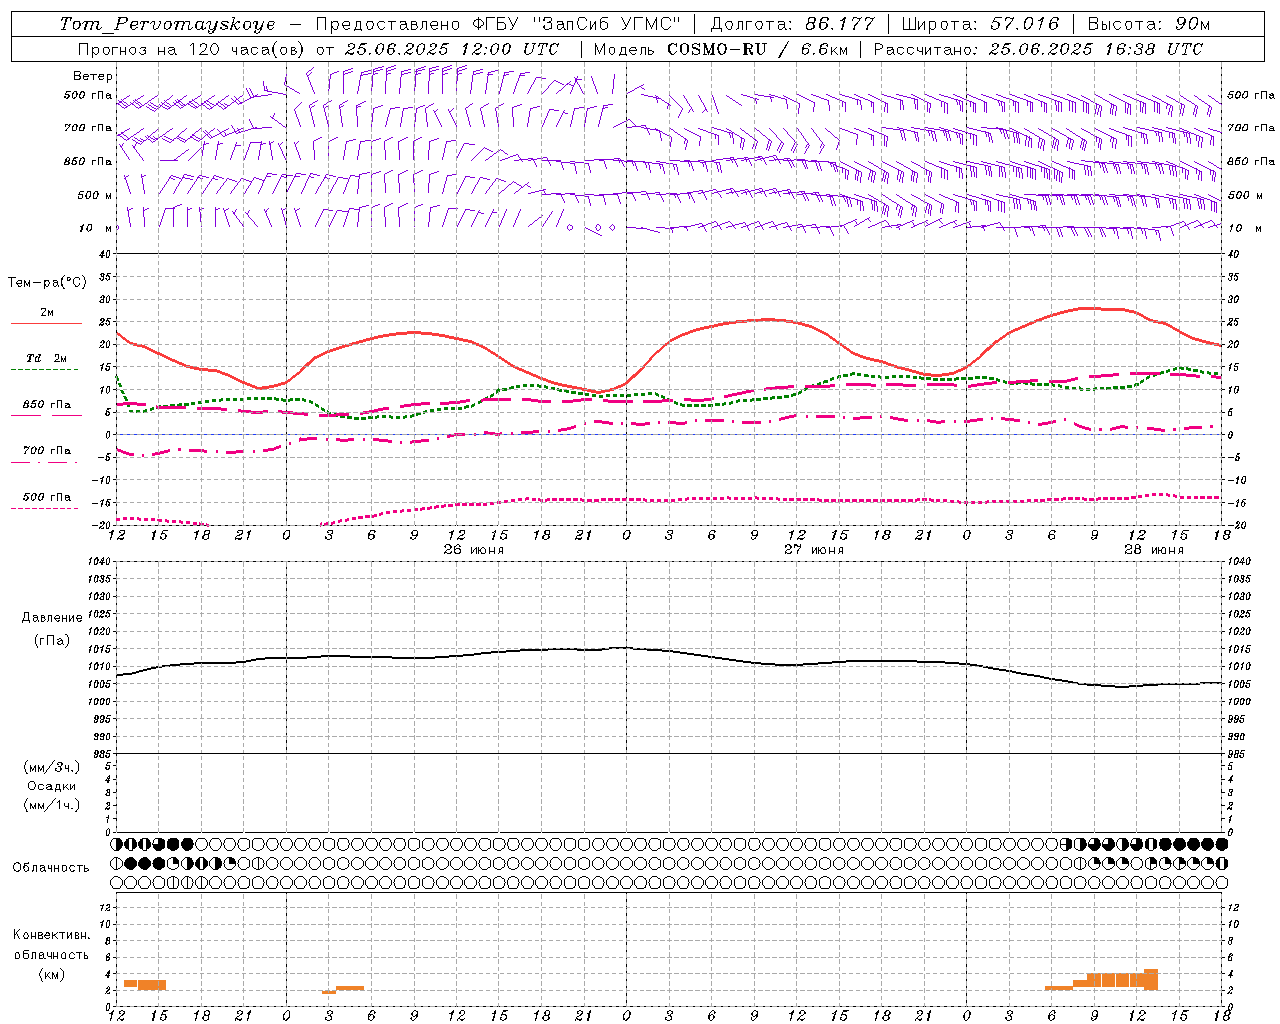Click the 27 июня date label
Screen dimensions: 1280x1024
[814, 550]
